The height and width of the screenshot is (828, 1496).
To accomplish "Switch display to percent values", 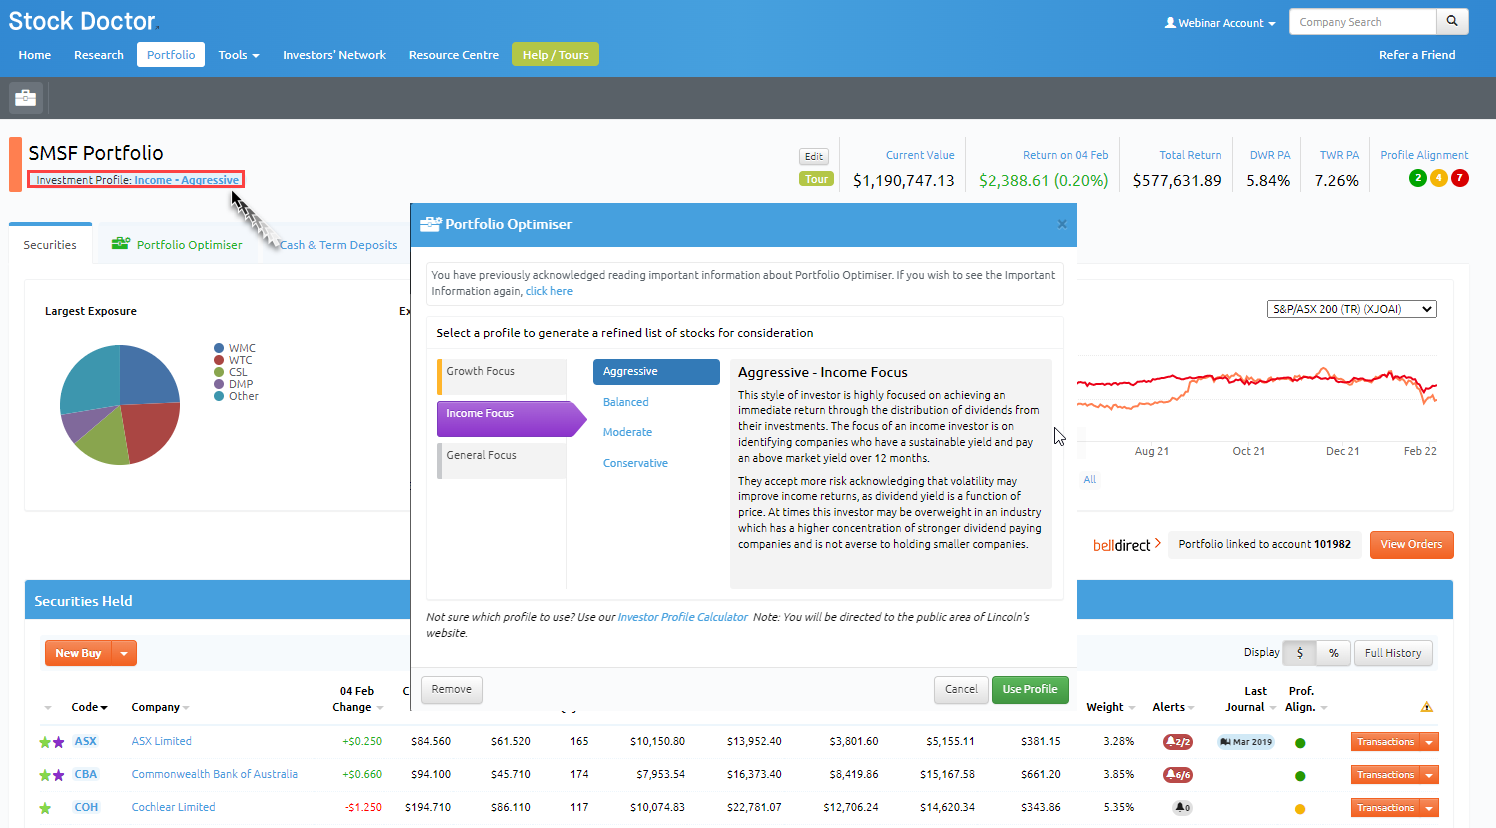I will coord(1334,653).
